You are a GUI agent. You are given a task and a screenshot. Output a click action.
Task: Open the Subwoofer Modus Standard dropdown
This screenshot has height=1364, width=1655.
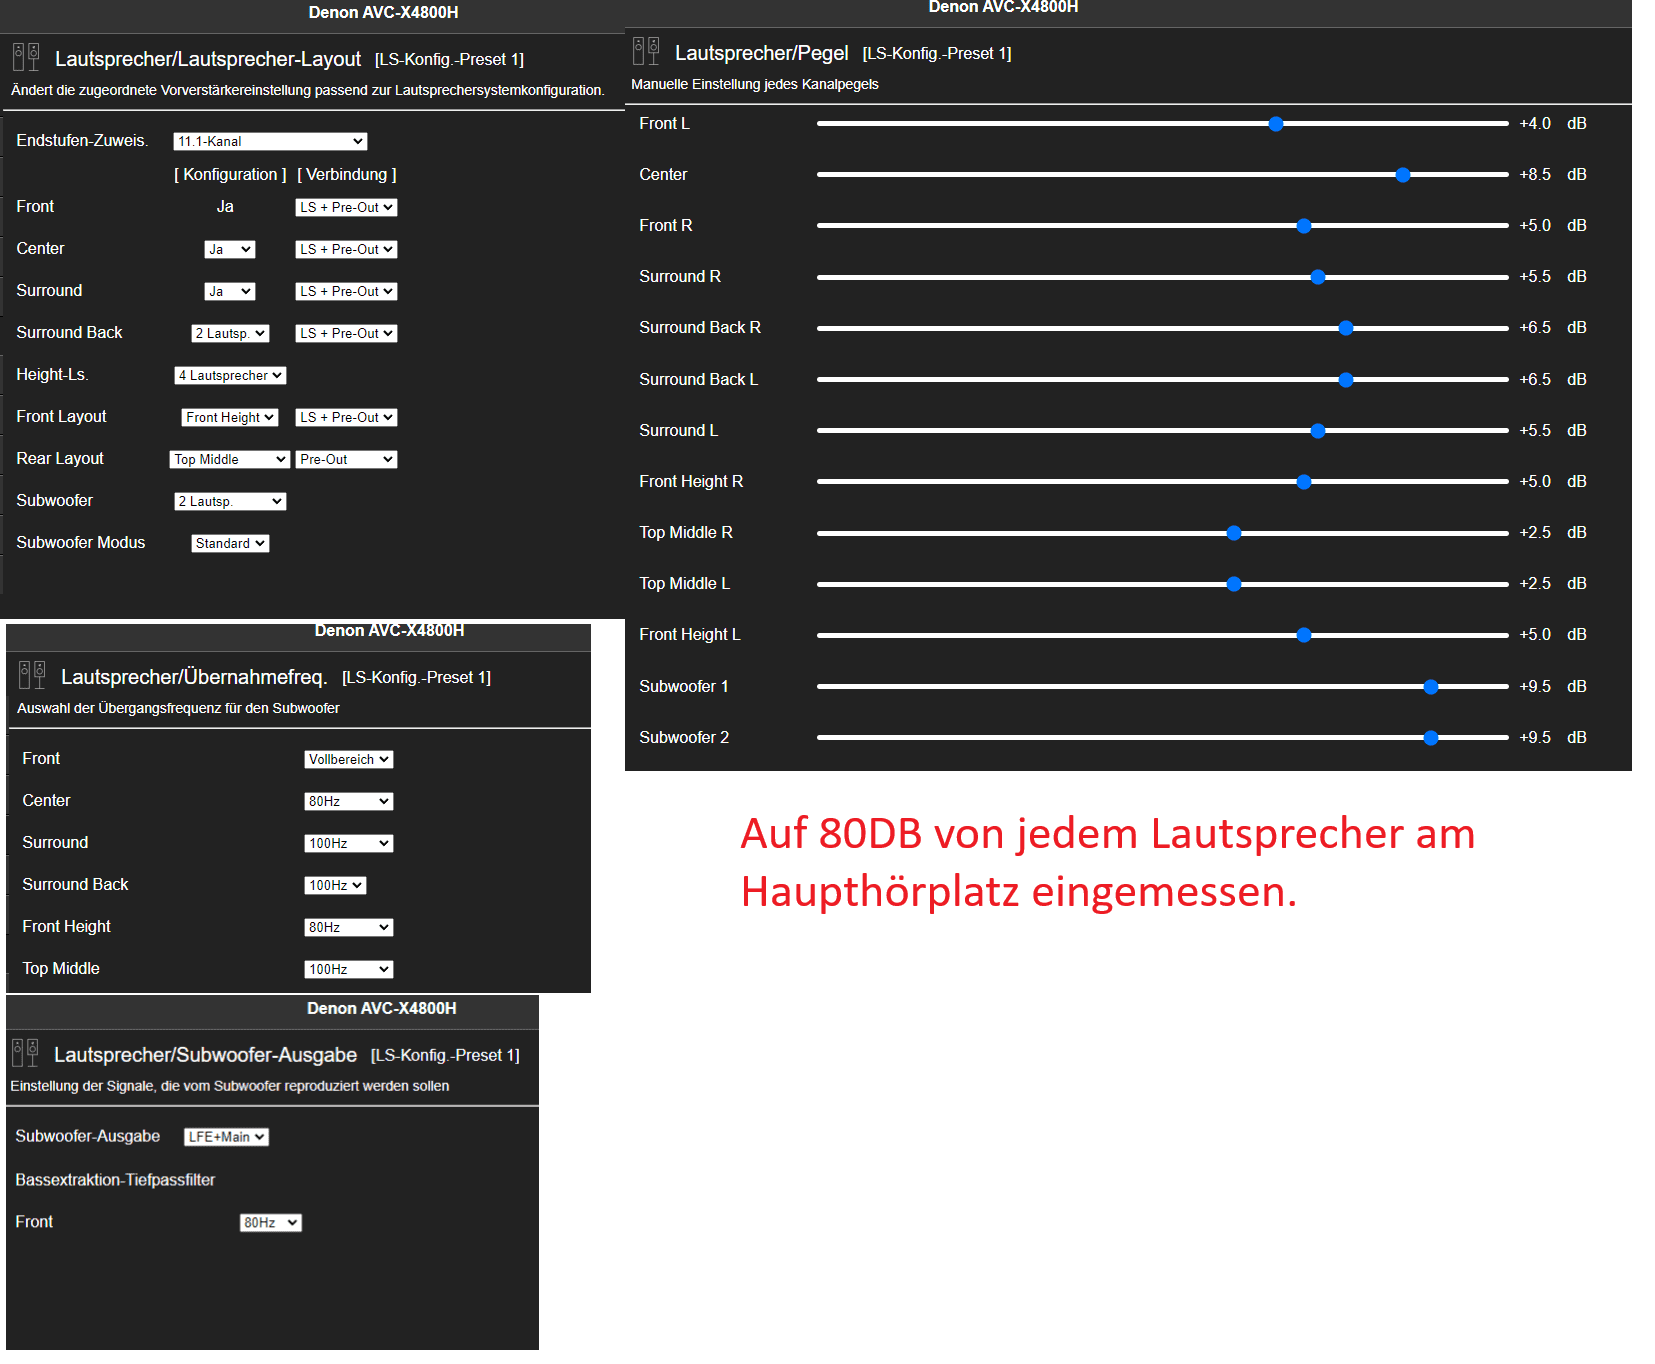(230, 543)
